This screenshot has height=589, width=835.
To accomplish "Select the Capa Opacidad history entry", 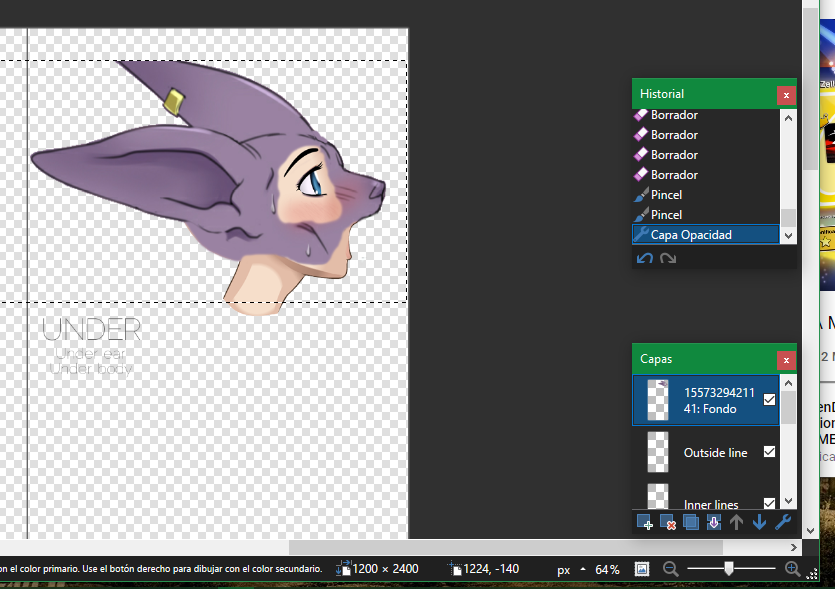I will (x=691, y=235).
